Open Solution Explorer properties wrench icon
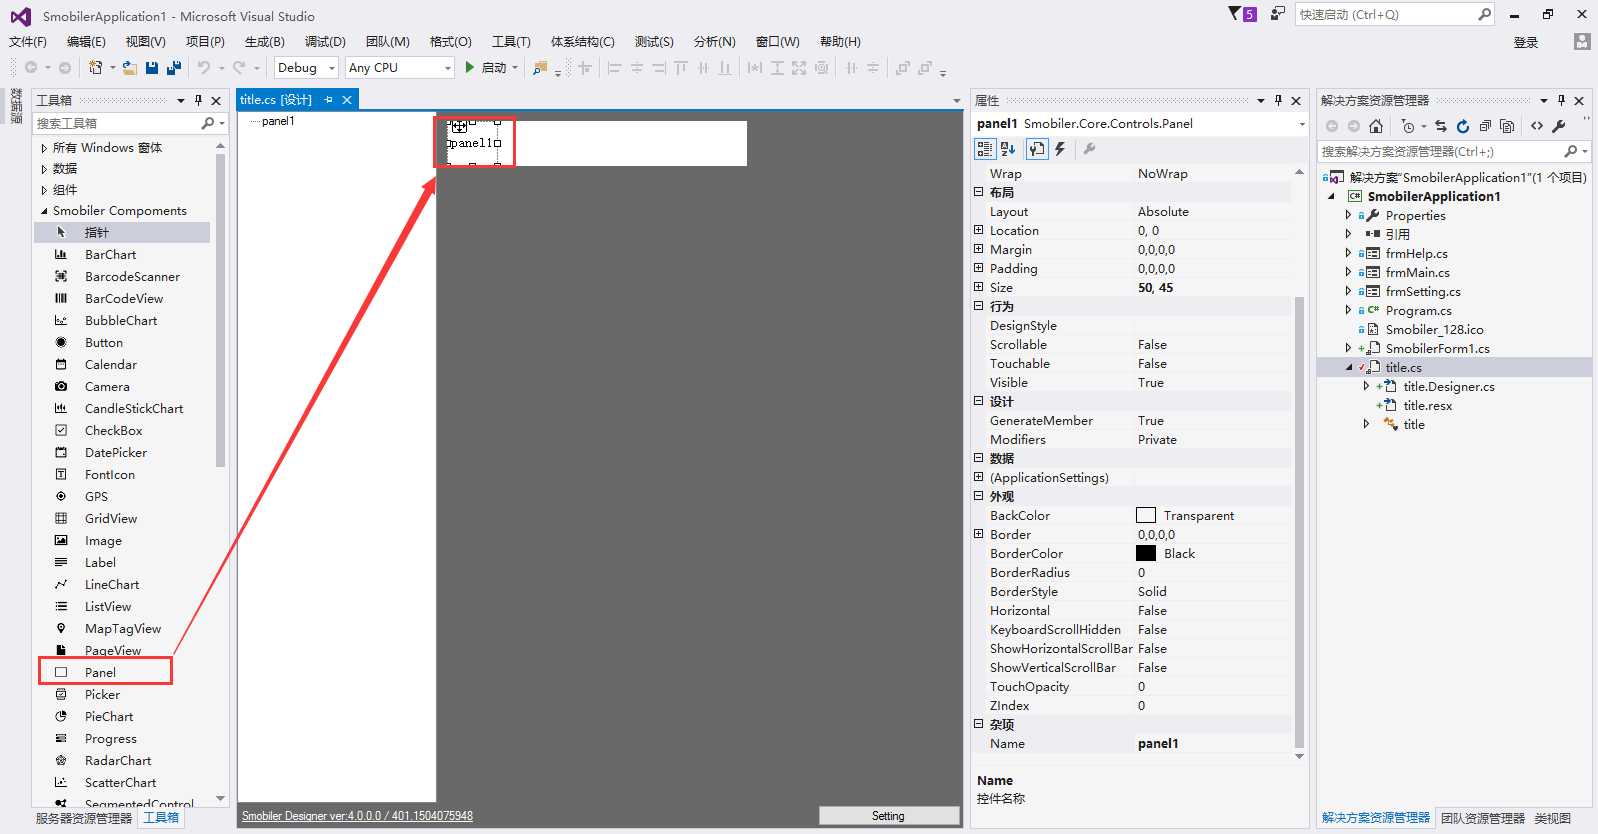 (1559, 126)
